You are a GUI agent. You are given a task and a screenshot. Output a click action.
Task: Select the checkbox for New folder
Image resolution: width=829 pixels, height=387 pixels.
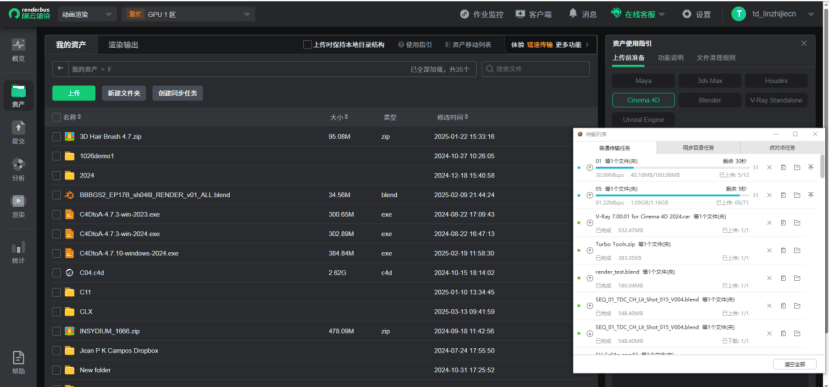[x=57, y=370]
